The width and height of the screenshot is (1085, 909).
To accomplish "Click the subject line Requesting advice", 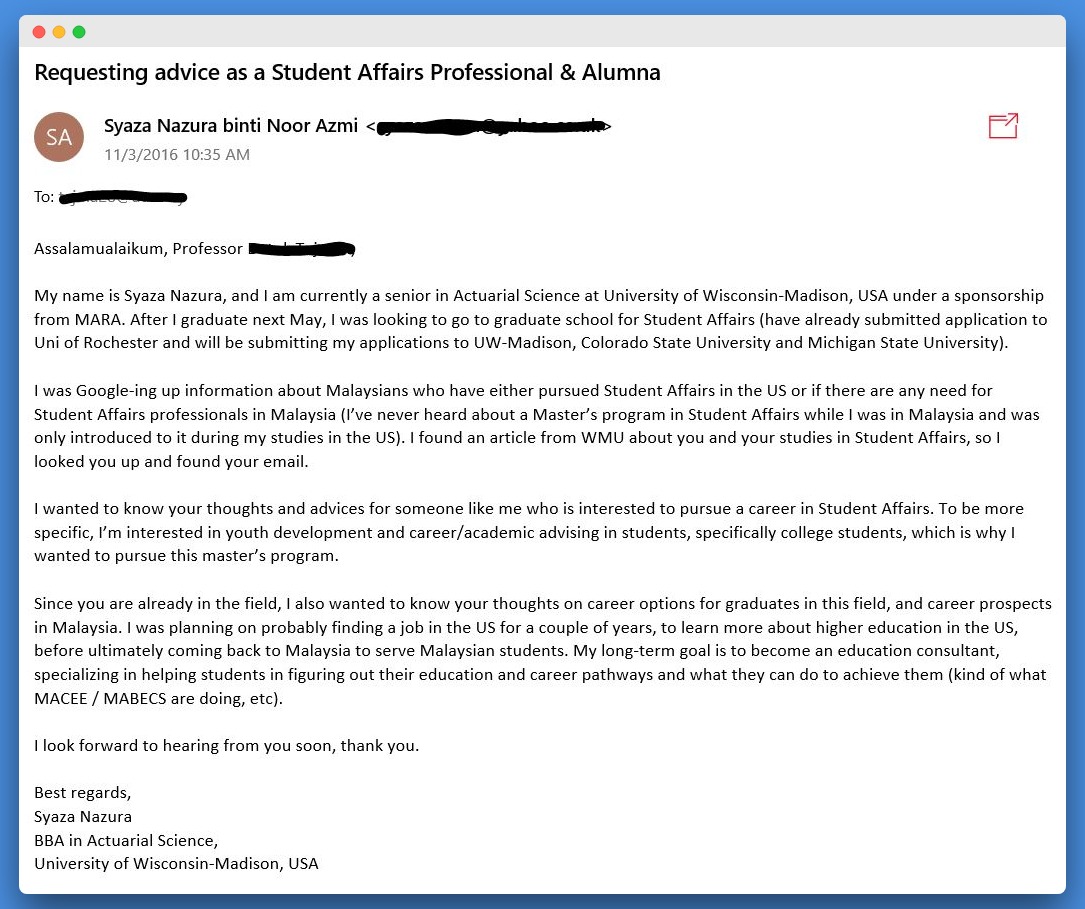I will coord(347,73).
